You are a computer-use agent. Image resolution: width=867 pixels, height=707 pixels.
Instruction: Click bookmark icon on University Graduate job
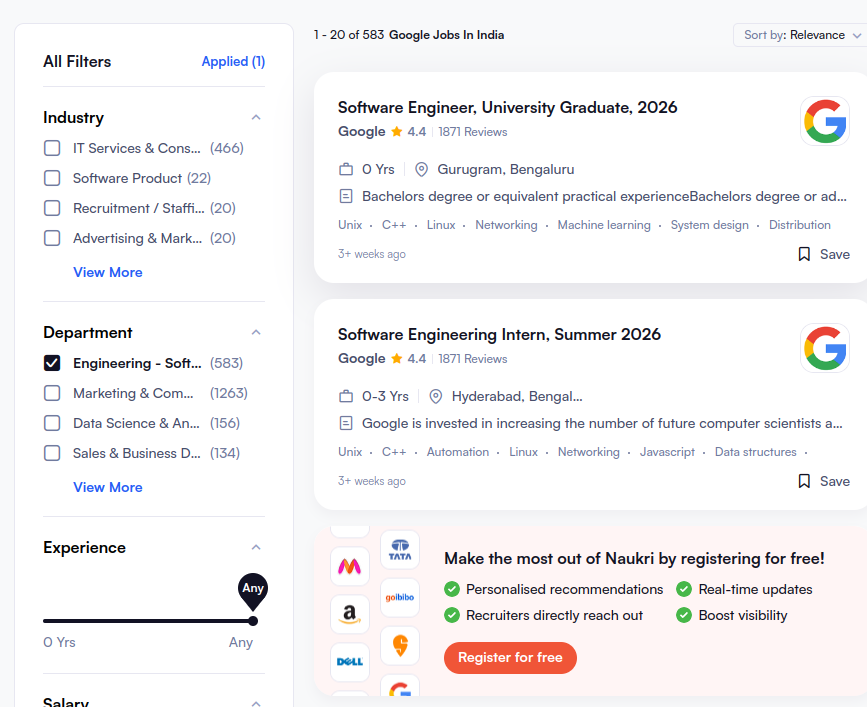tap(804, 254)
